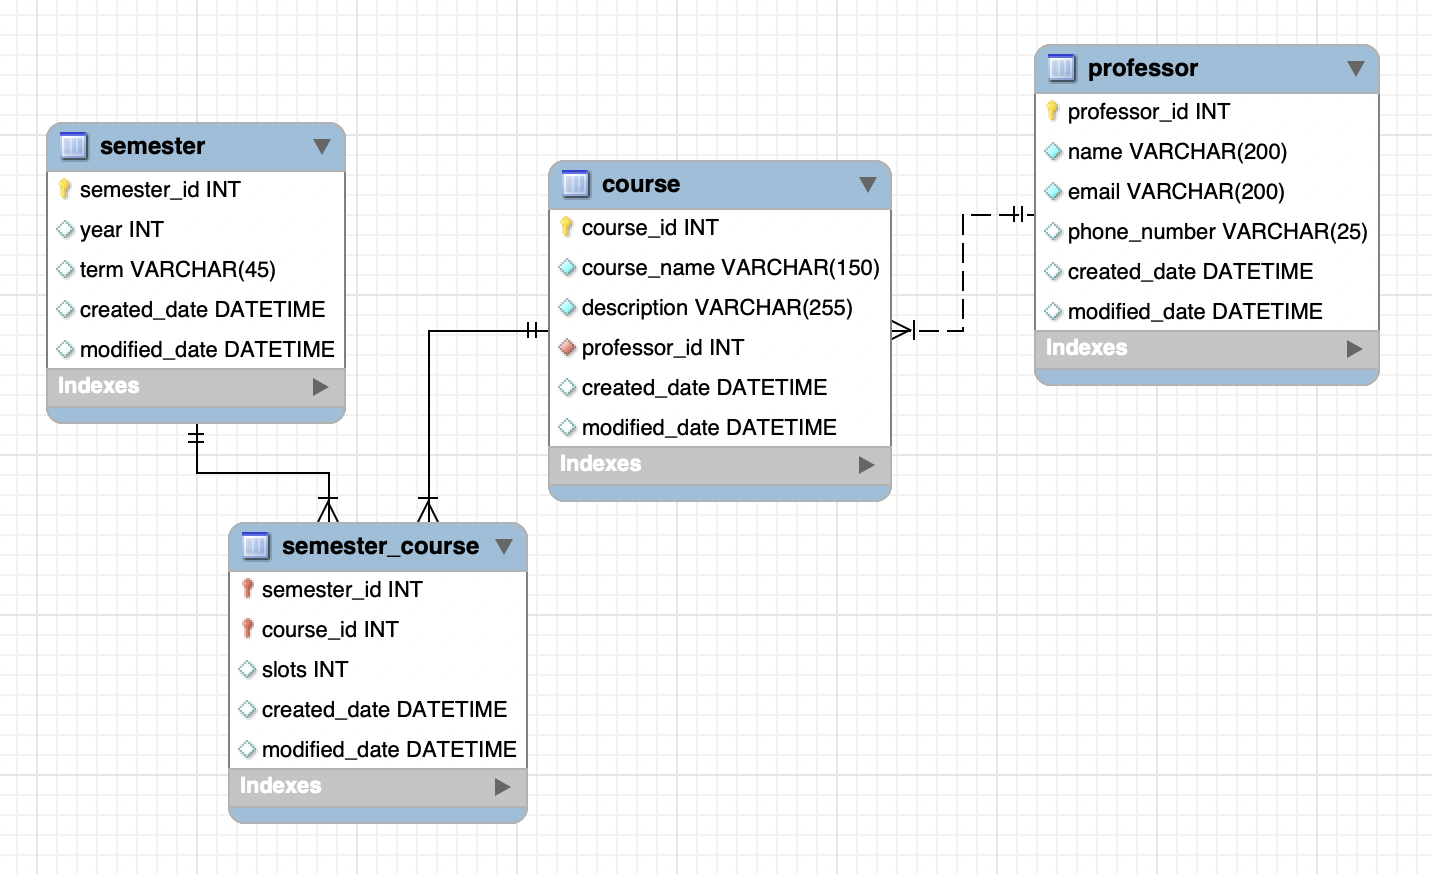Click the red key icon beside semester_course's course_id

pos(248,629)
